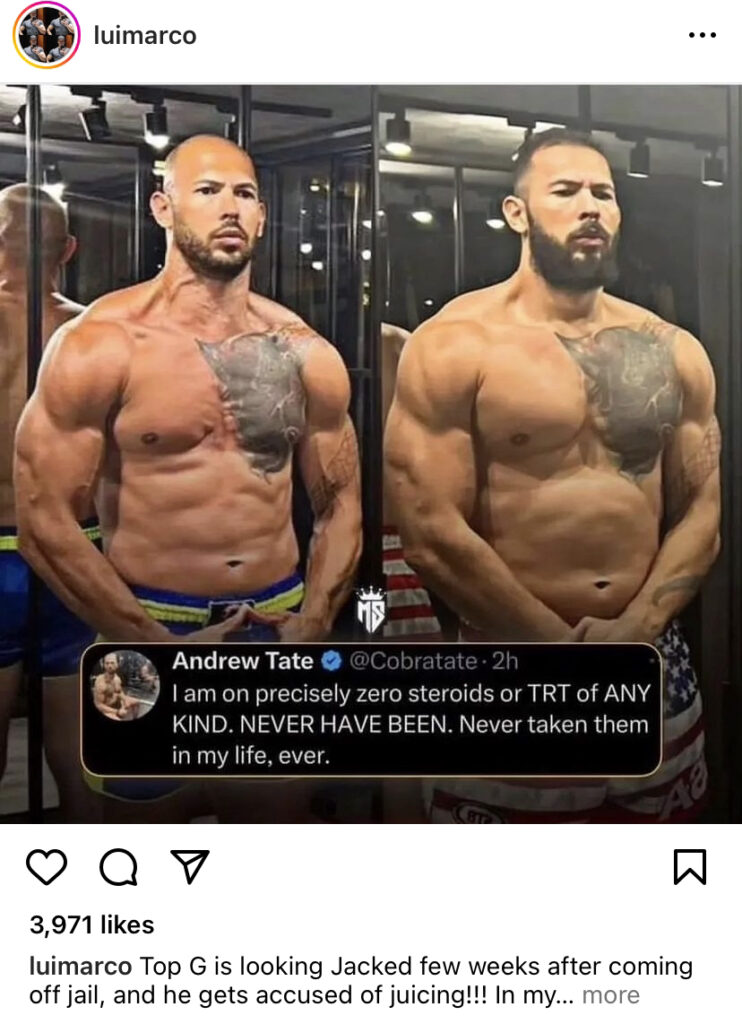Open comments via the speech bubble icon
This screenshot has width=742, height=1024.
[118, 867]
